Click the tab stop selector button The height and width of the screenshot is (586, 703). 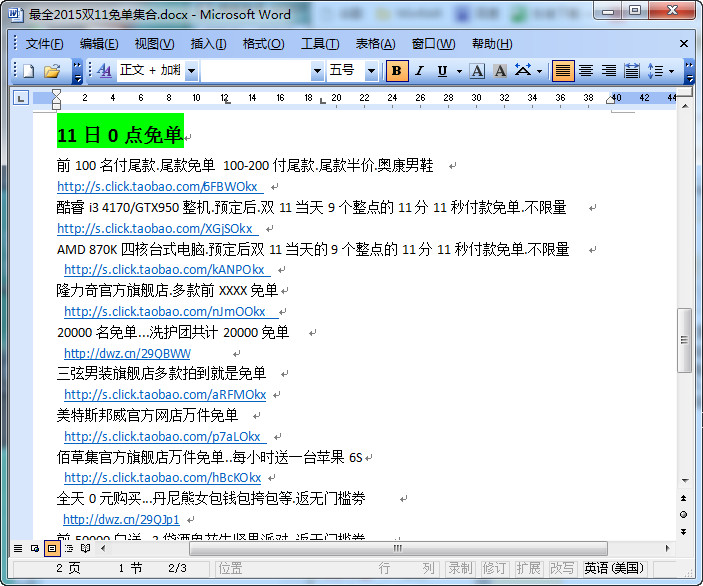point(21,98)
